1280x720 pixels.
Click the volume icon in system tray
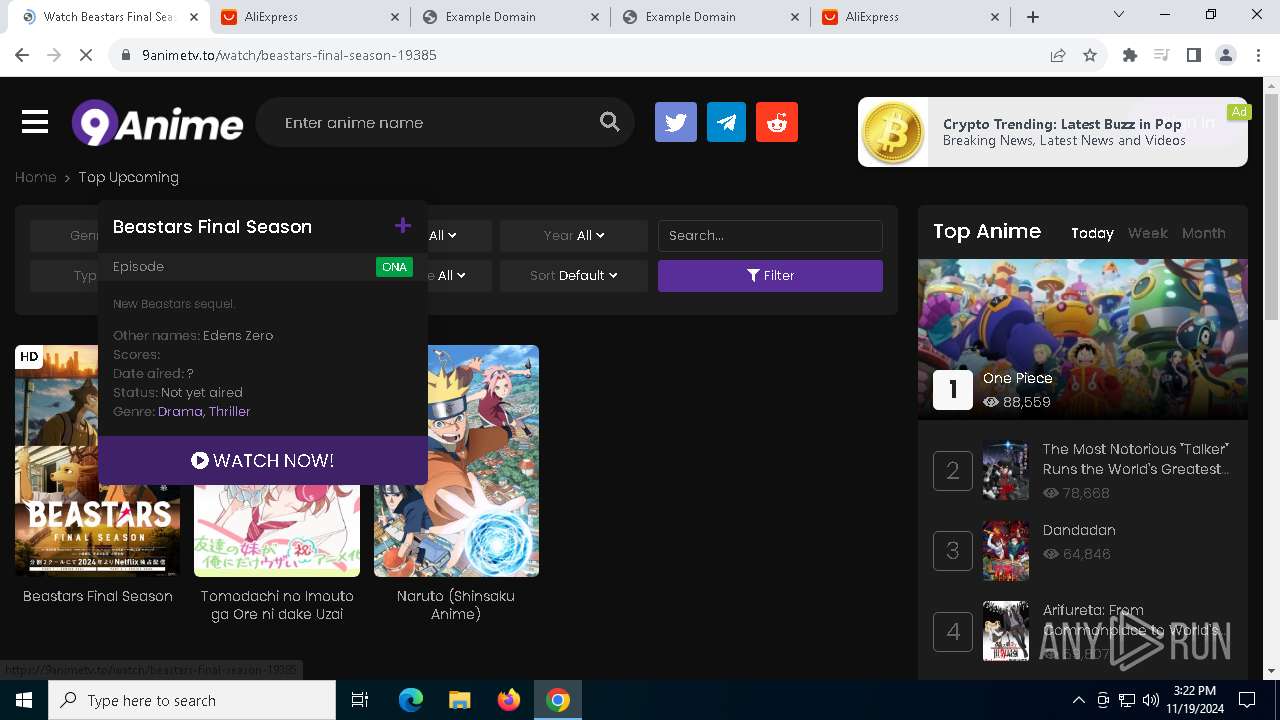tap(1151, 700)
